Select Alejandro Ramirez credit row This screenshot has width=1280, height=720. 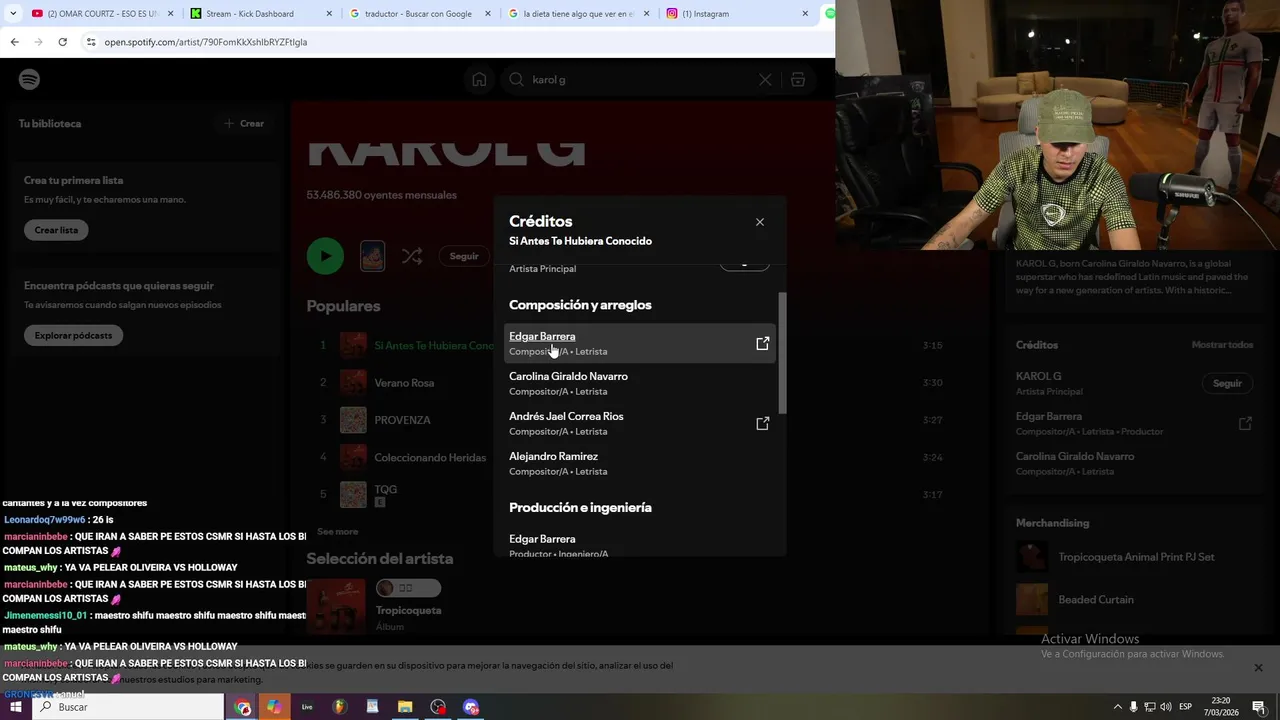(640, 463)
